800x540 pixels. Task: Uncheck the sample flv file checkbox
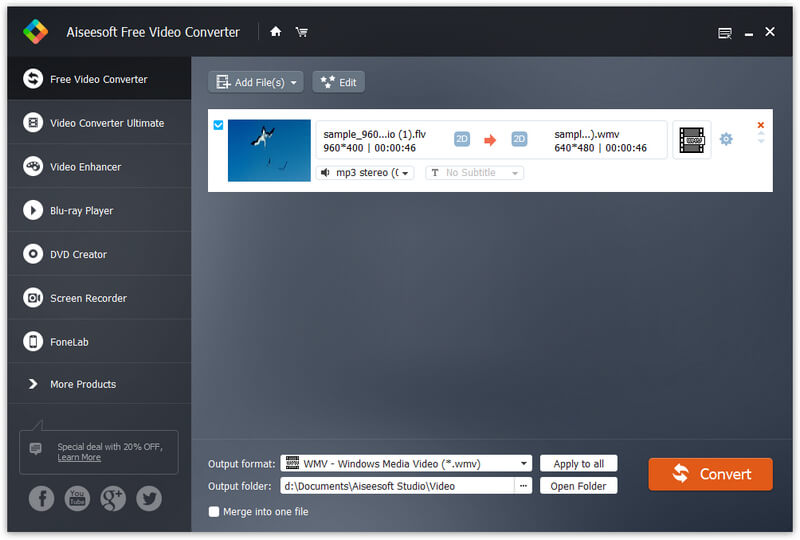(218, 125)
